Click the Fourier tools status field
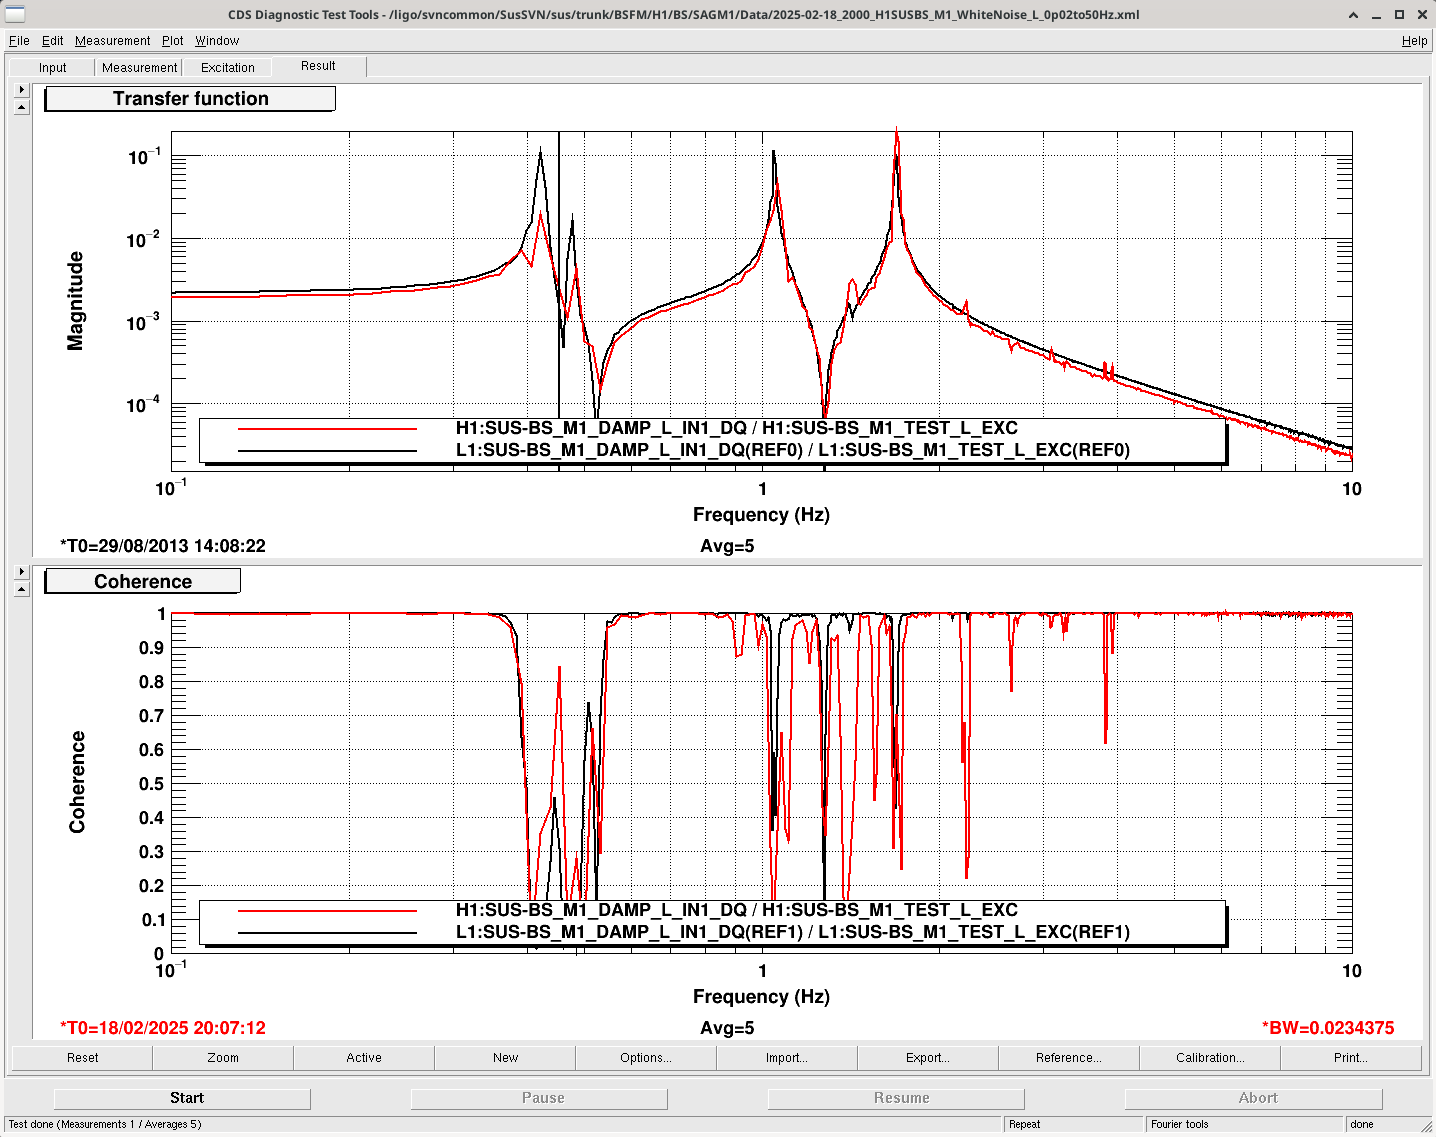 point(1245,1125)
